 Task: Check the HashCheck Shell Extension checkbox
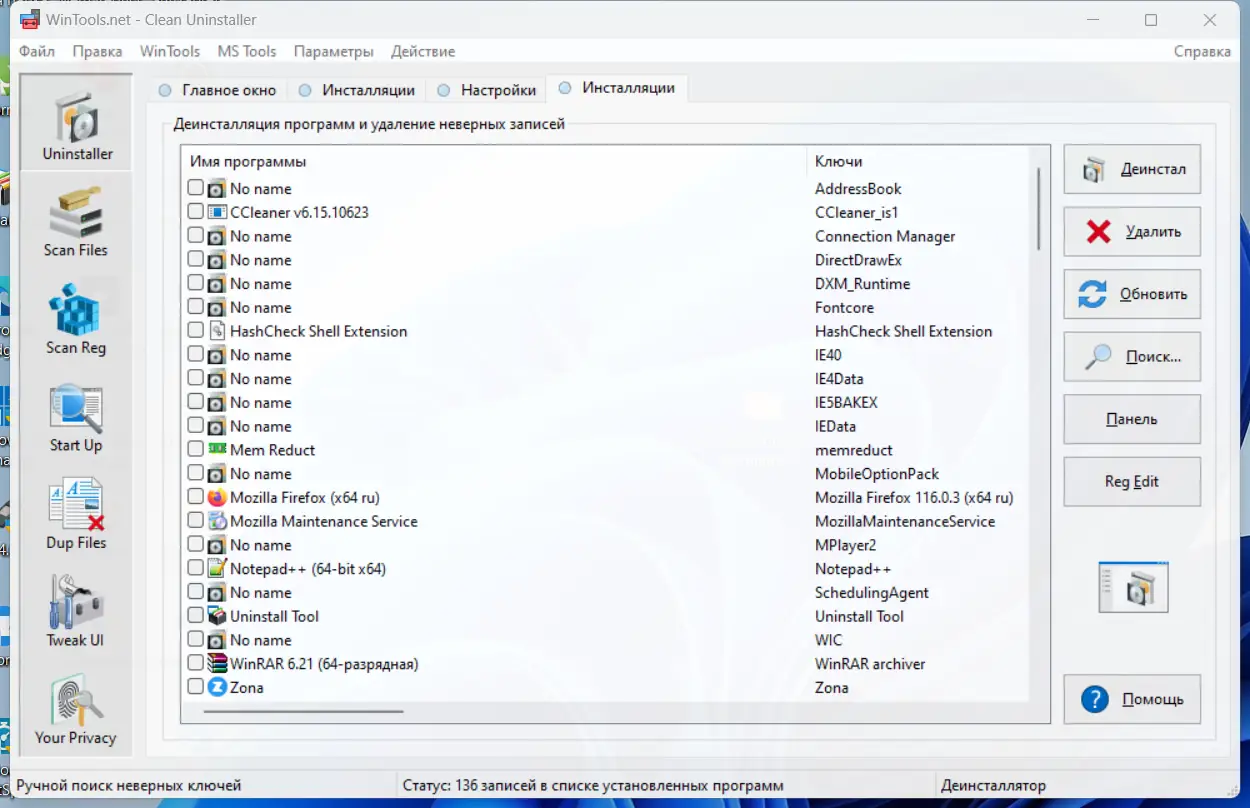point(195,331)
